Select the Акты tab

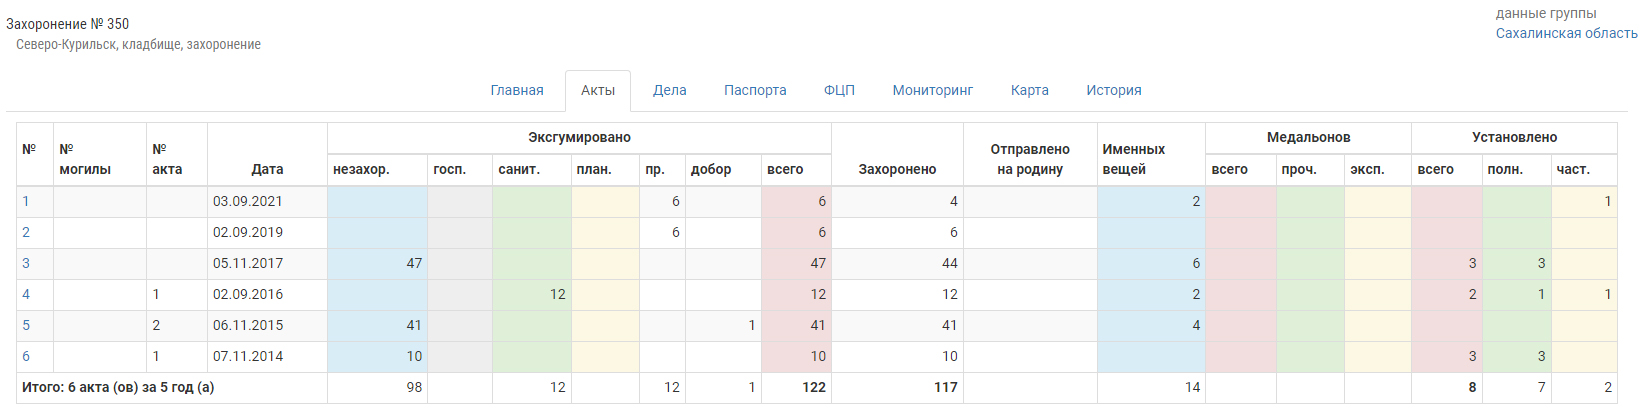(x=598, y=90)
